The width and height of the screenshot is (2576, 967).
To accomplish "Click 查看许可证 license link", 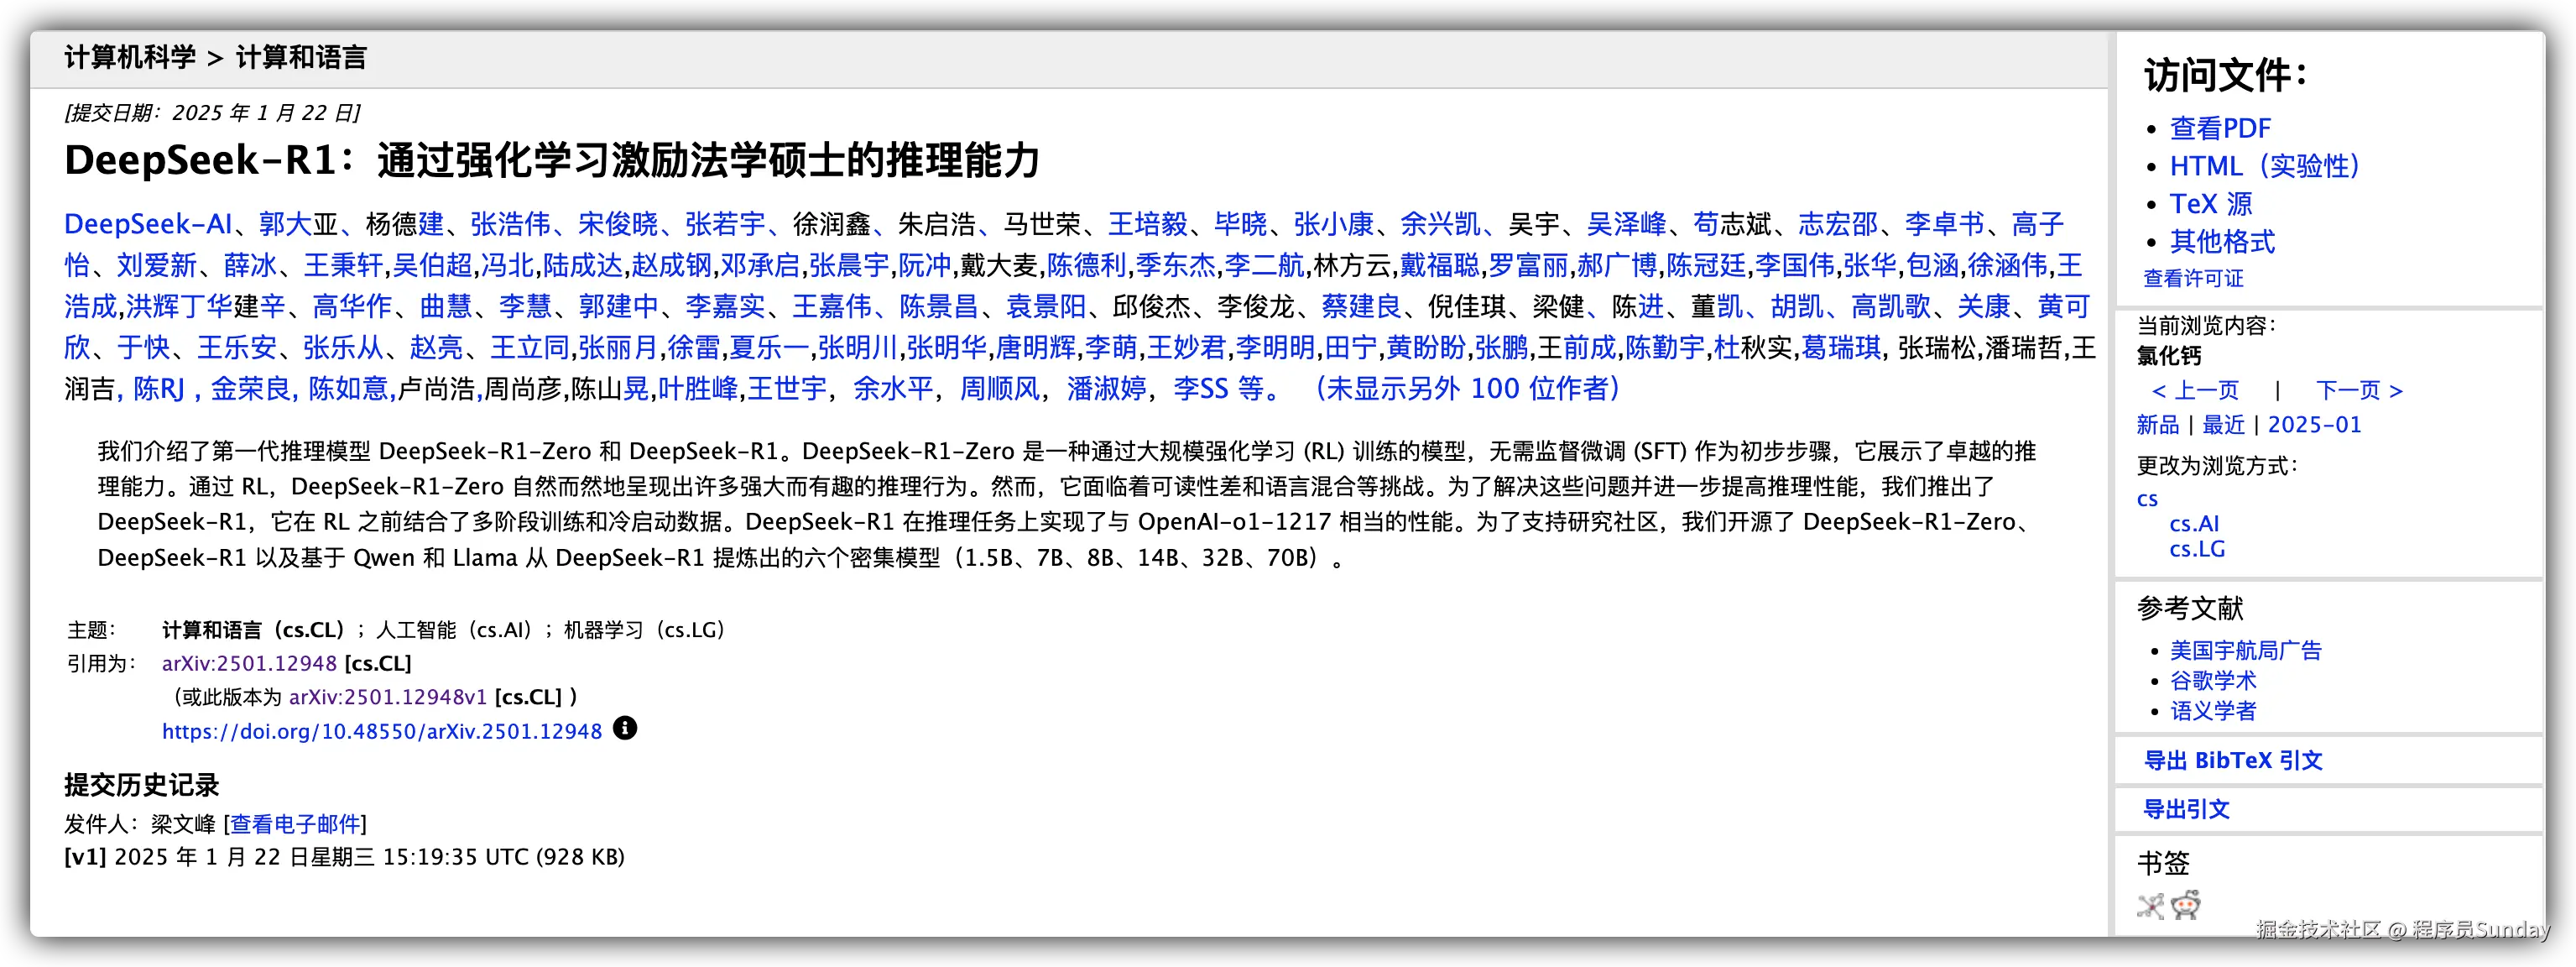I will (2193, 278).
